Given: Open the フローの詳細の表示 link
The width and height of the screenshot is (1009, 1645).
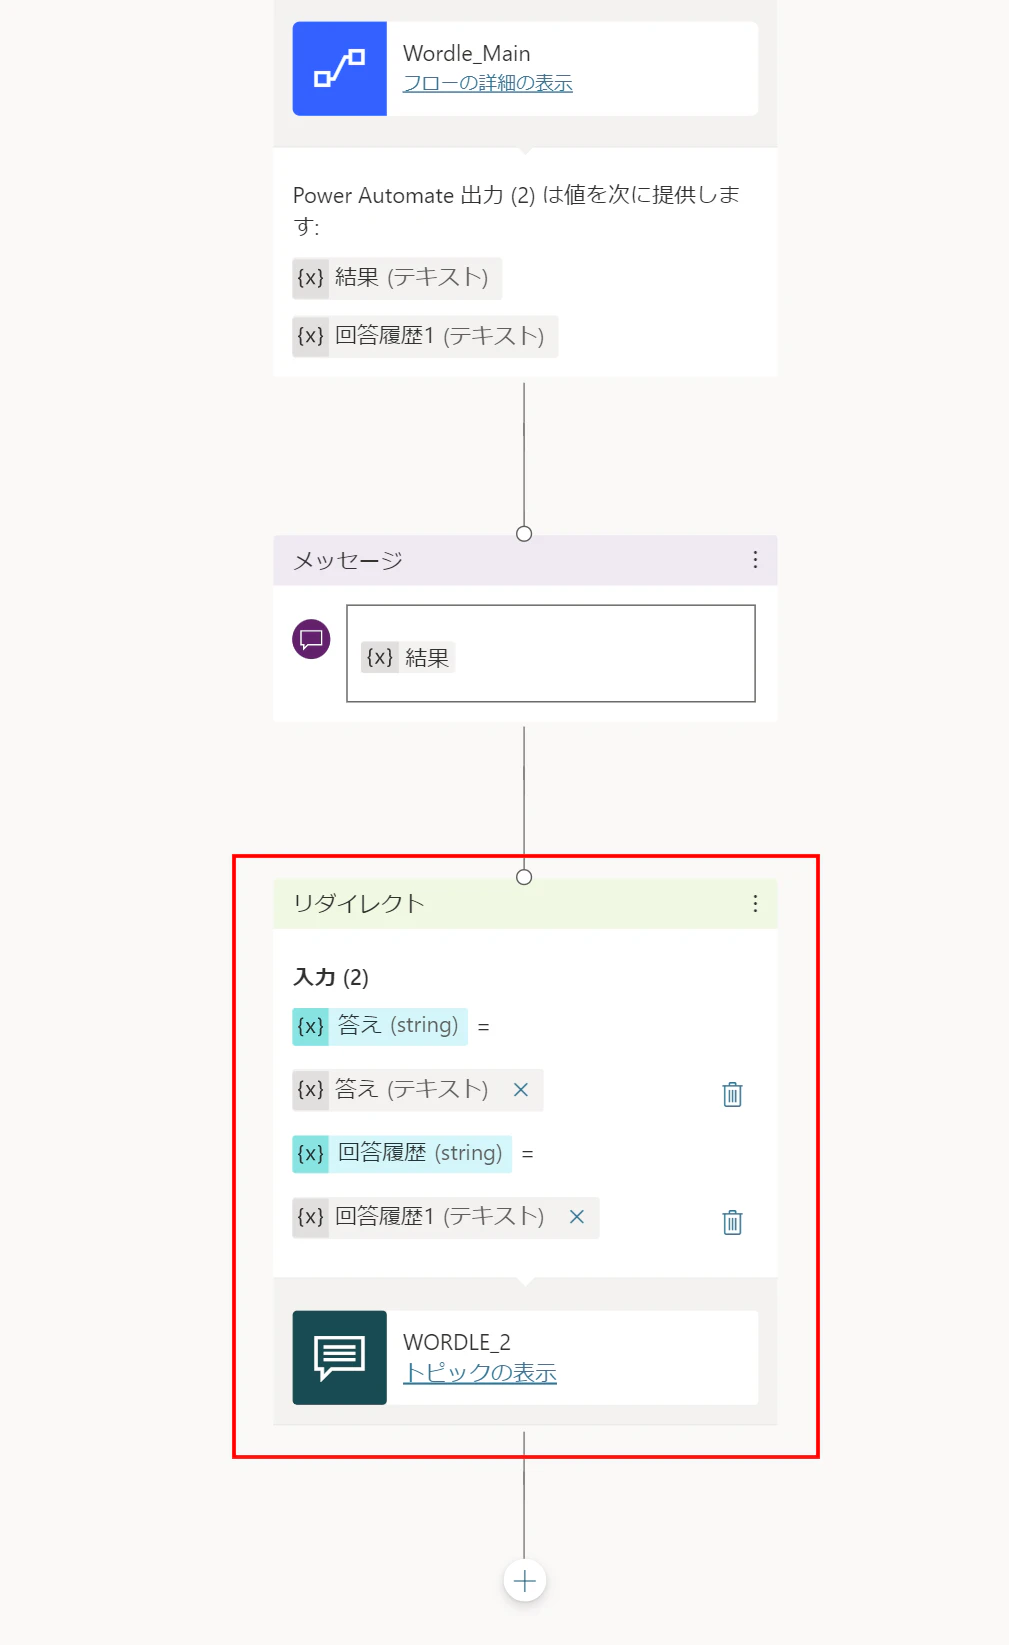Looking at the screenshot, I should click(487, 83).
